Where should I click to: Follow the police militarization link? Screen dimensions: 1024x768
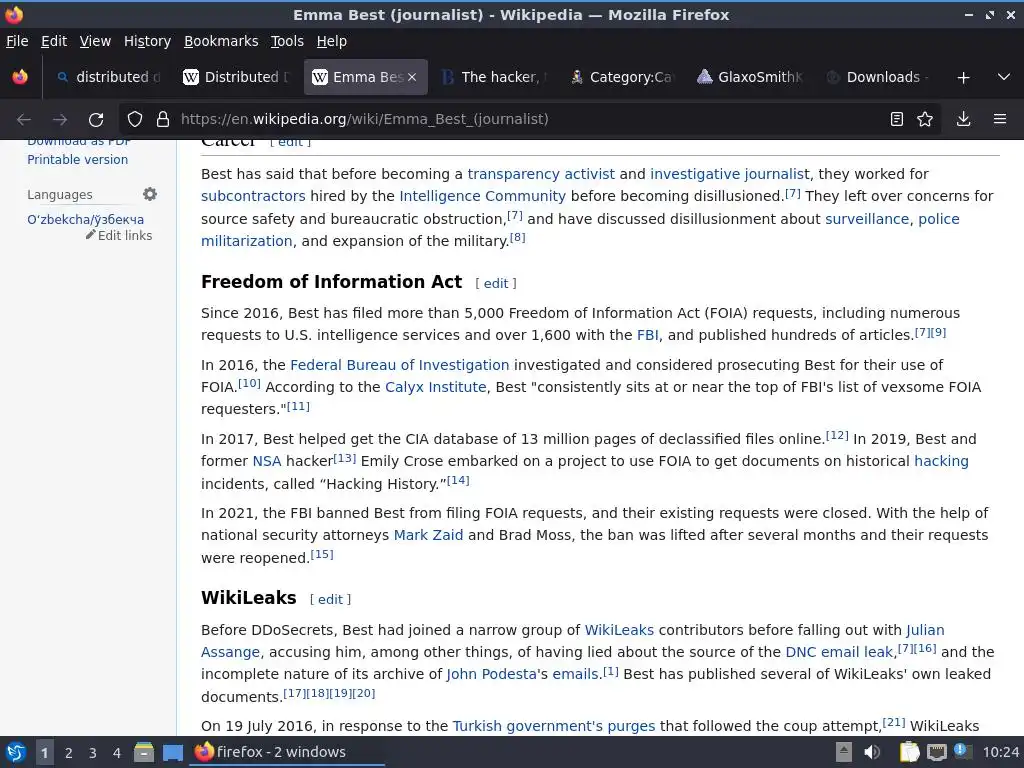point(939,219)
